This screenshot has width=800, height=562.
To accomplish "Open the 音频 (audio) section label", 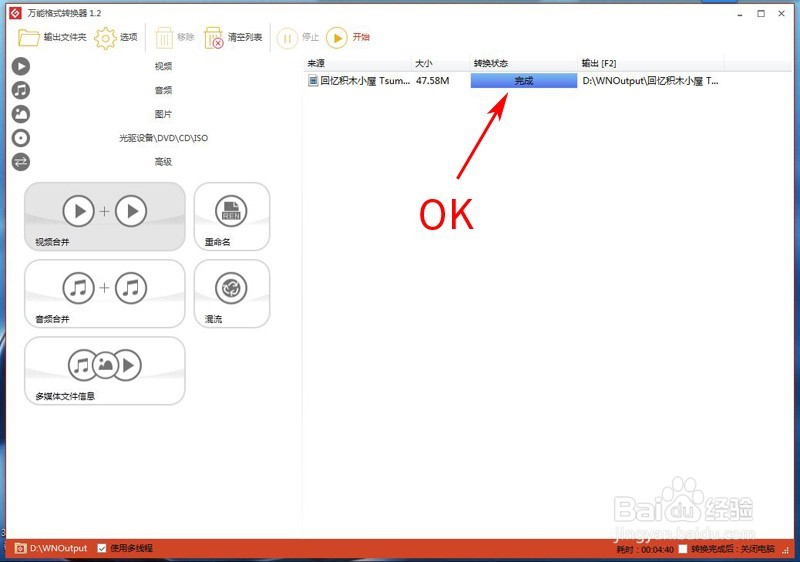I will tap(163, 90).
